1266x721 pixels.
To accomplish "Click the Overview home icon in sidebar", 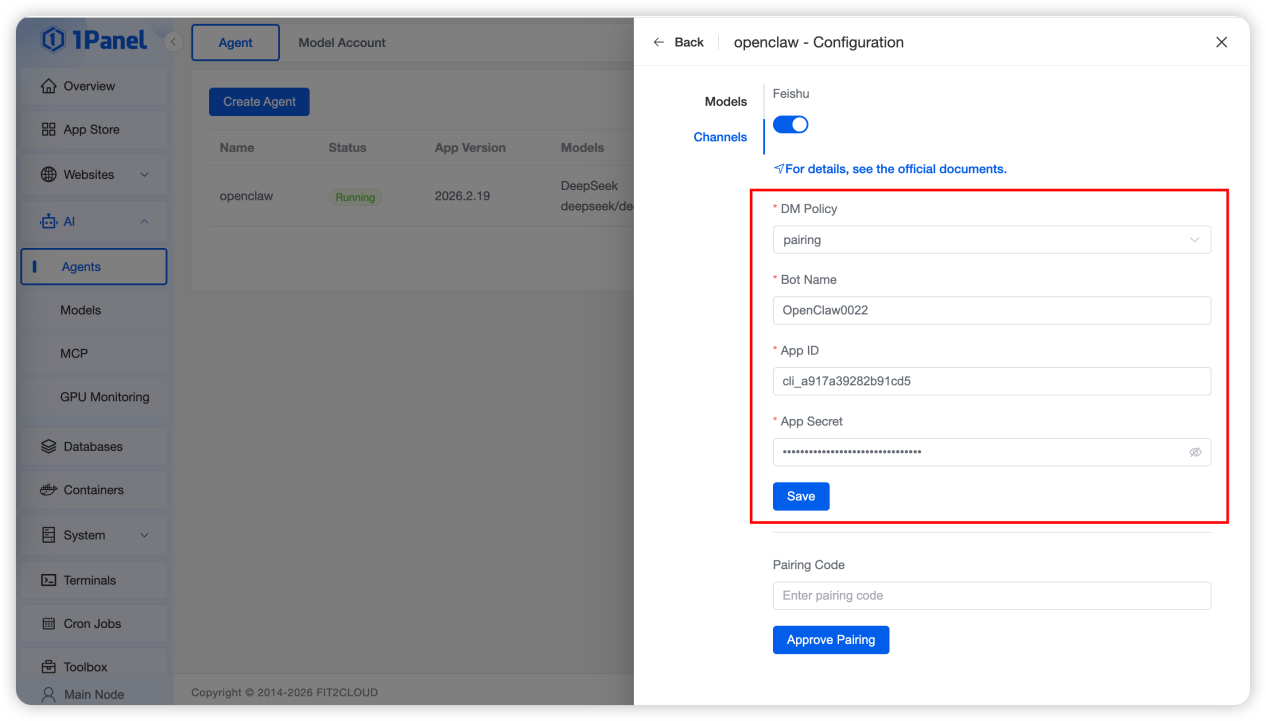I will [48, 86].
